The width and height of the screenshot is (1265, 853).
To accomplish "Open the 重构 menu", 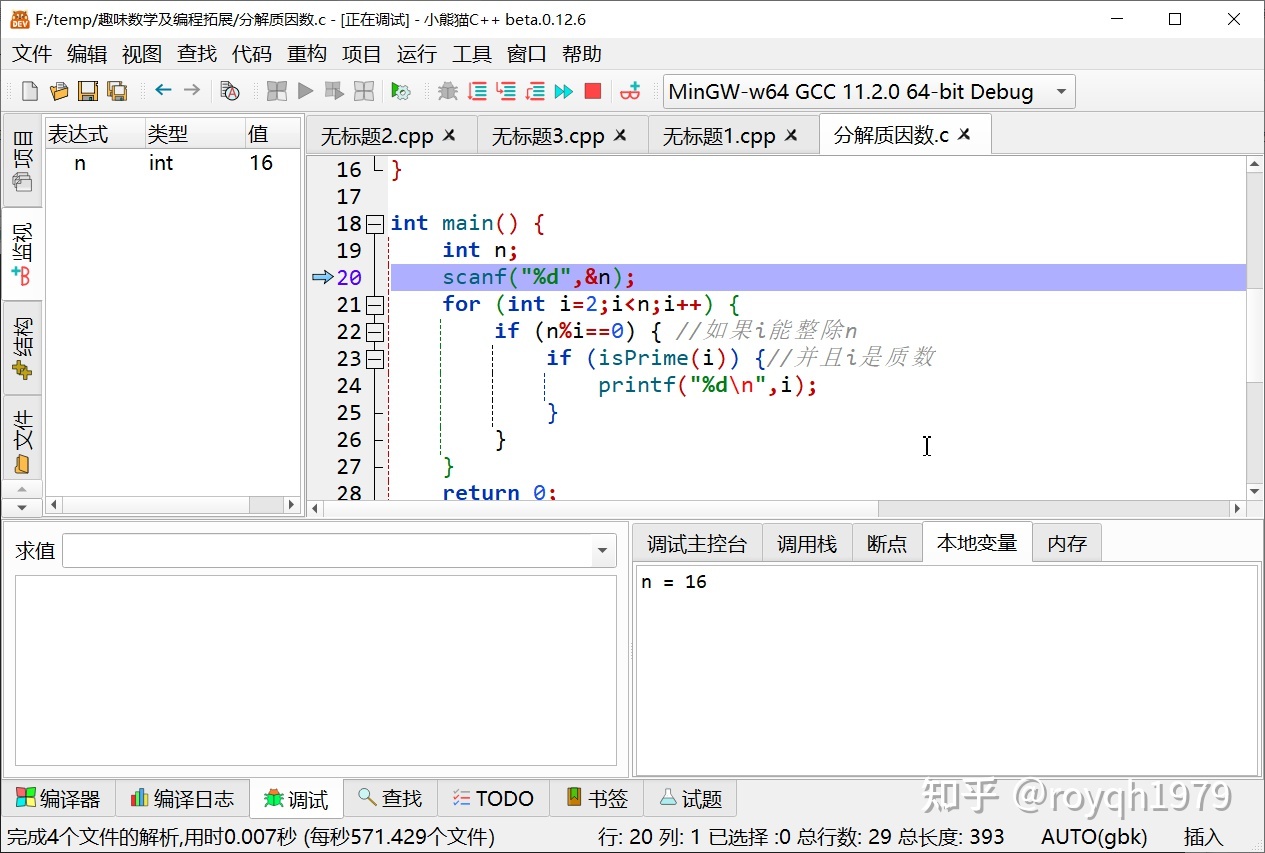I will [x=307, y=54].
